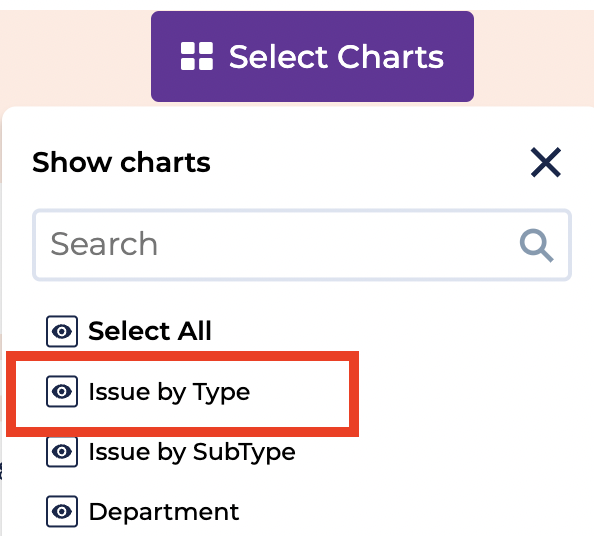This screenshot has height=536, width=594.
Task: Open the Select Charts button
Action: pos(312,56)
